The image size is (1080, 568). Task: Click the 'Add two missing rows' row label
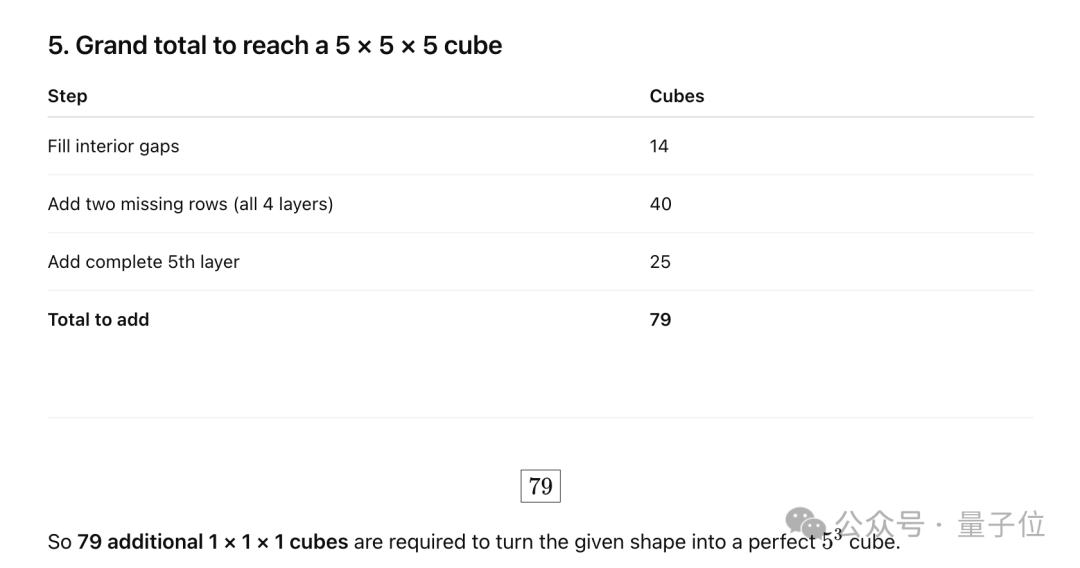click(x=190, y=204)
